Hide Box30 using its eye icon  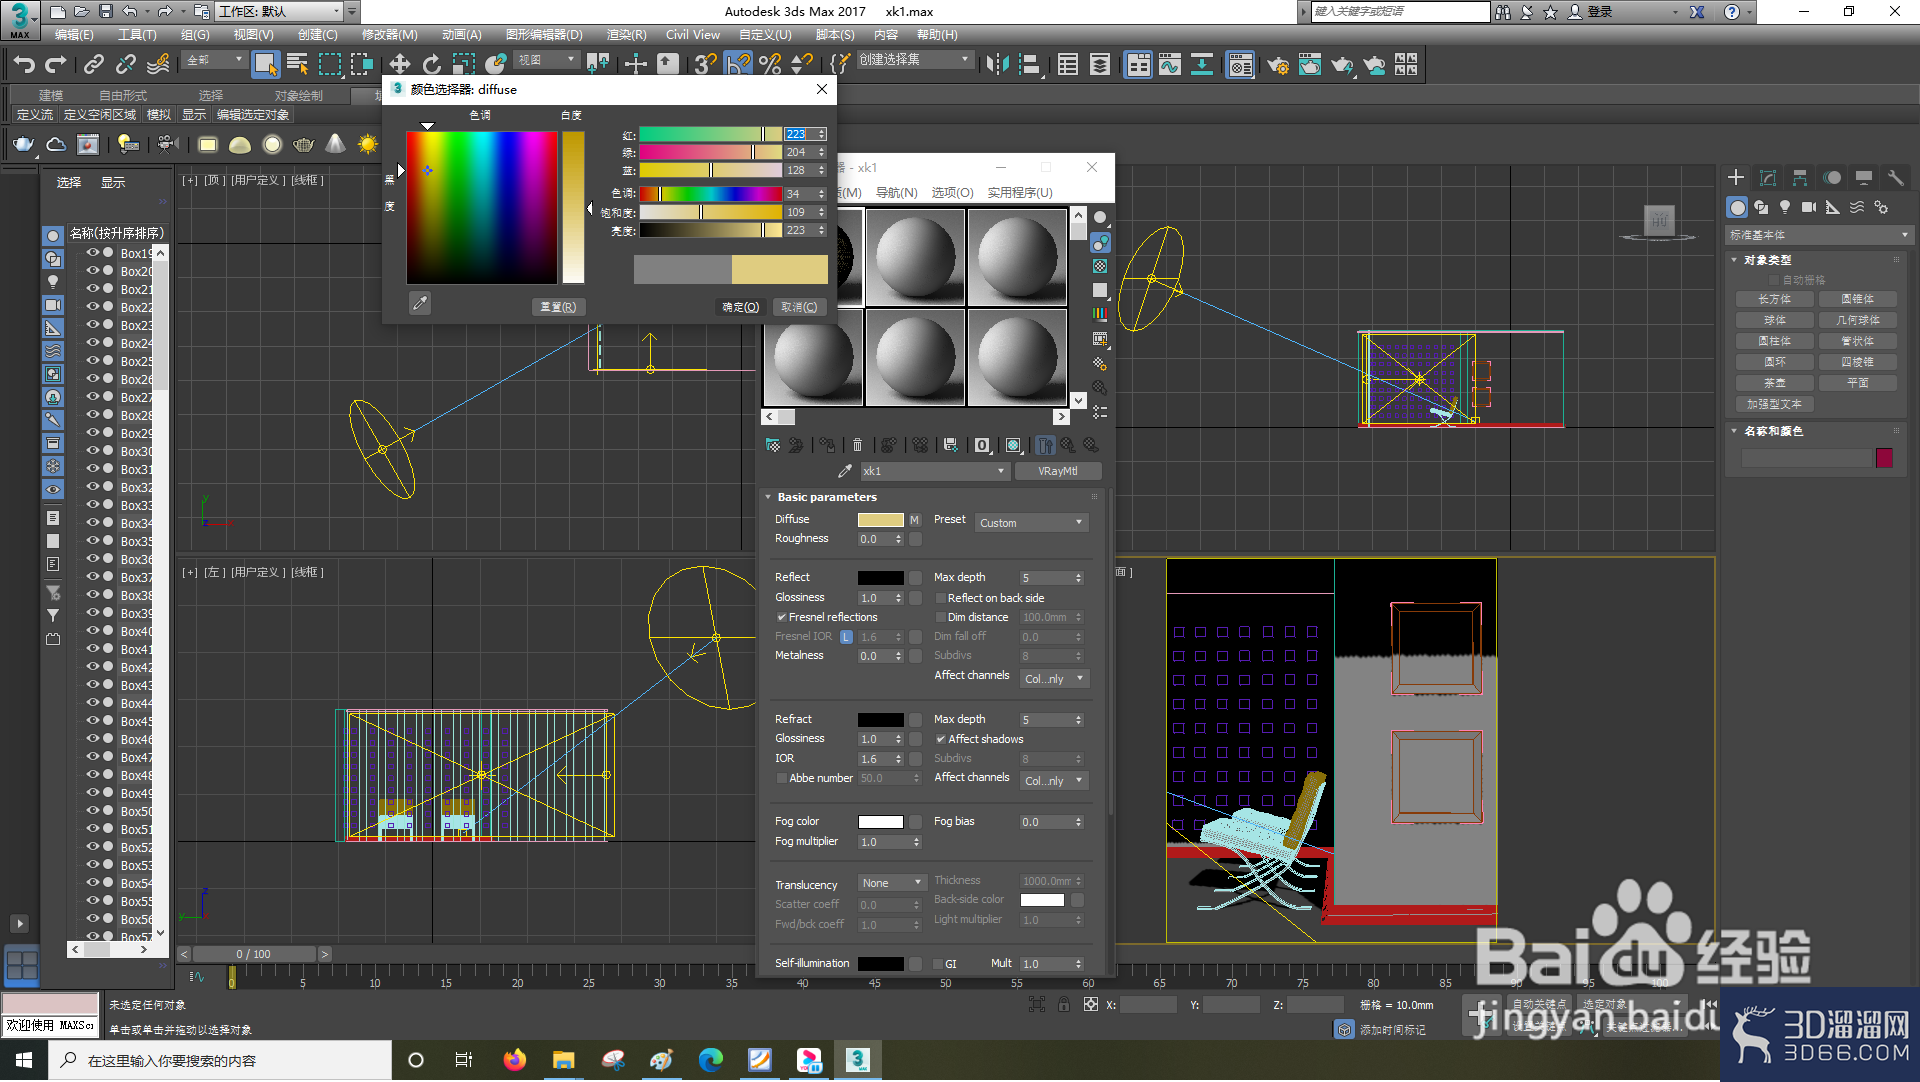coord(92,451)
